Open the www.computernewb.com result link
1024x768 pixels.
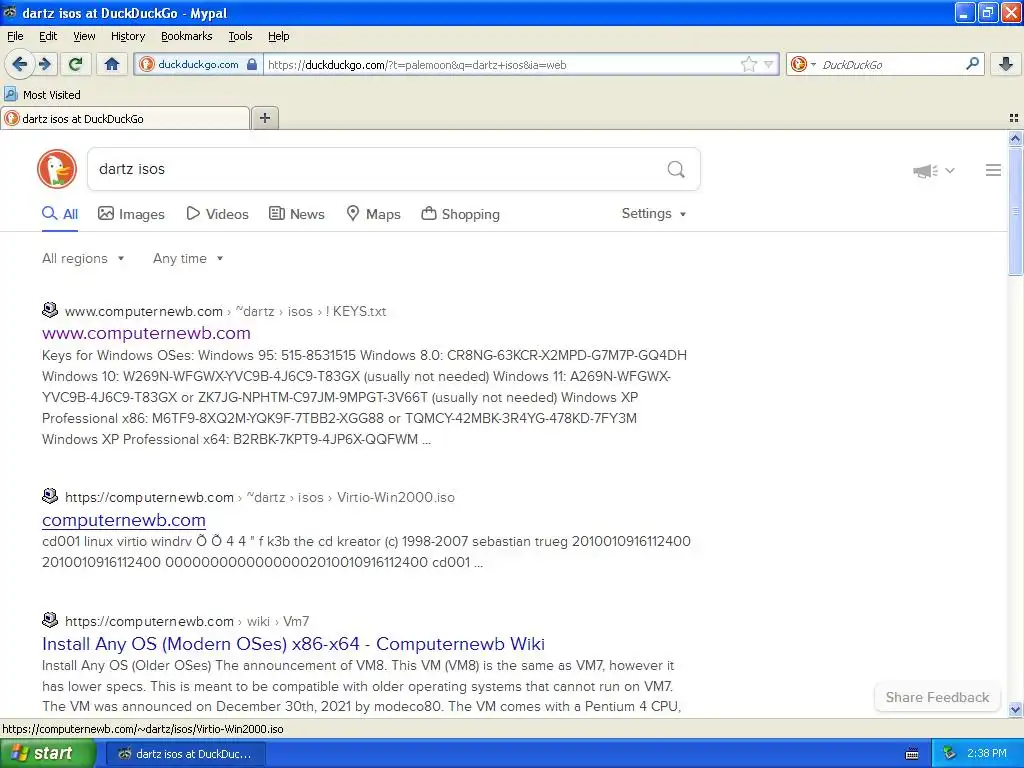(x=146, y=333)
